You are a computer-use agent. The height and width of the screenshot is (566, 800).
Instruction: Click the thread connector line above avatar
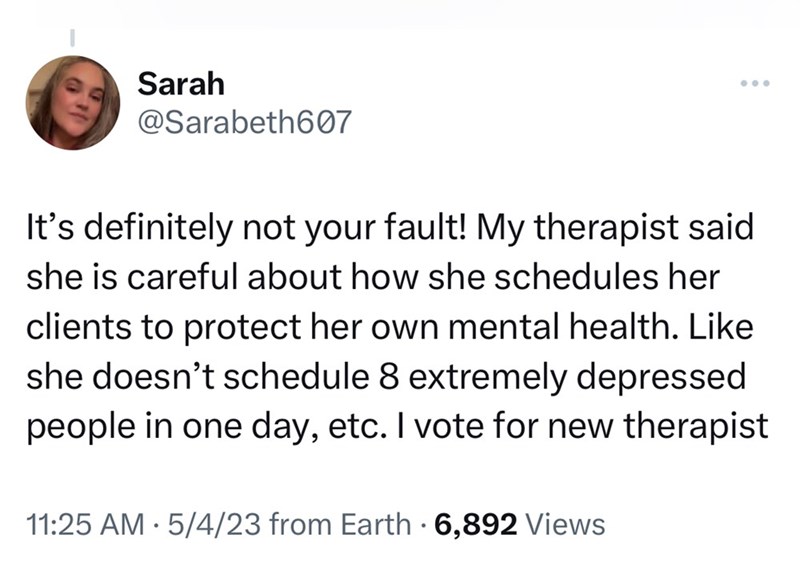coord(72,36)
